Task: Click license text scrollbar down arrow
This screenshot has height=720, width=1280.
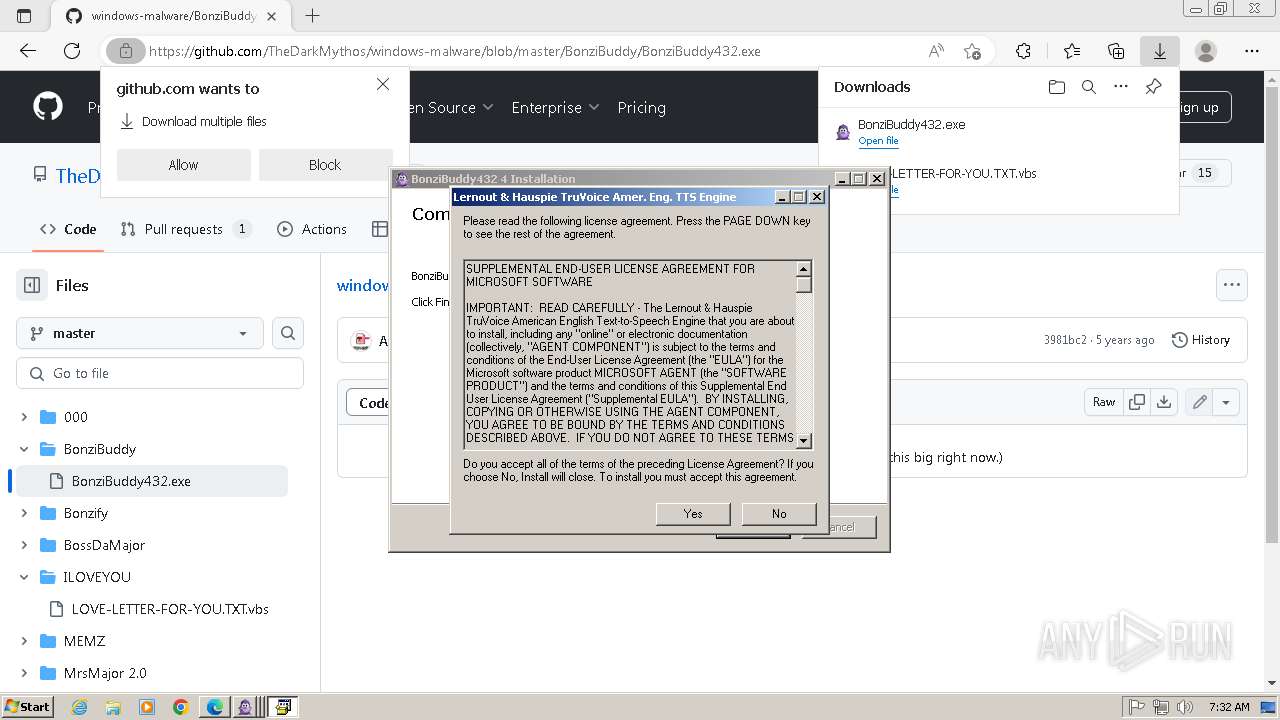Action: click(804, 440)
